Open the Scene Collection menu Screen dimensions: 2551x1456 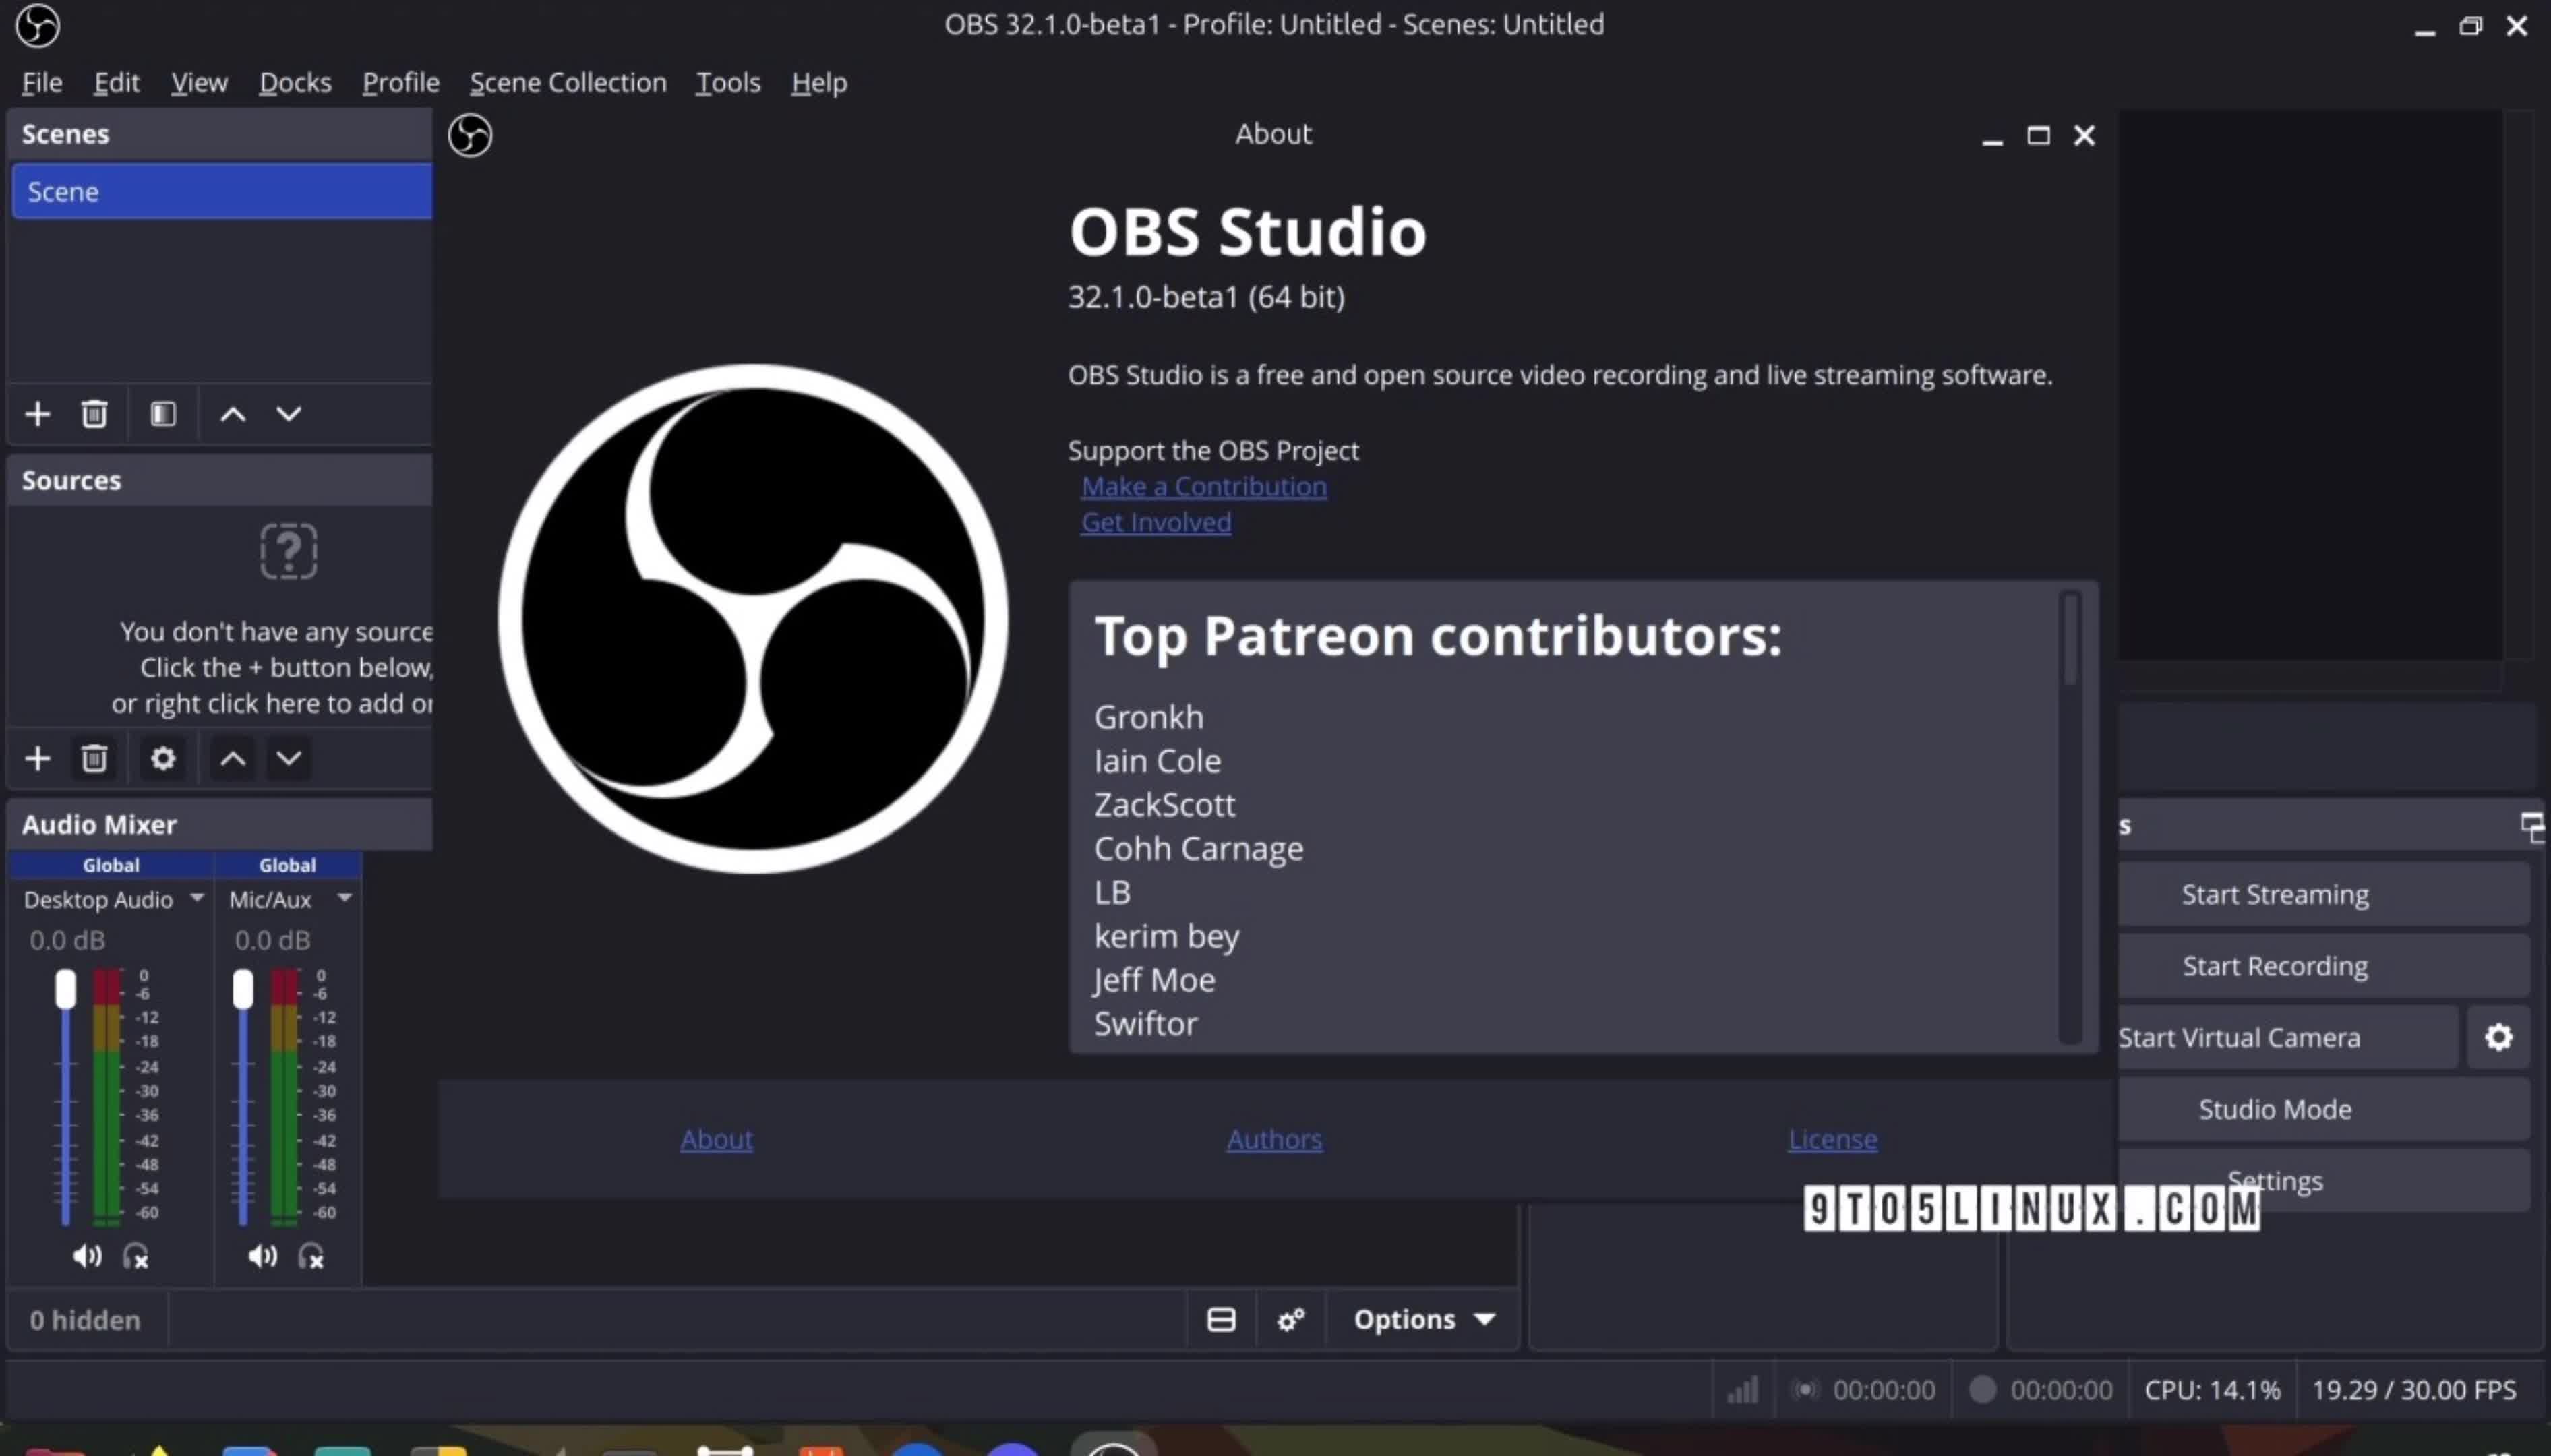pyautogui.click(x=568, y=83)
